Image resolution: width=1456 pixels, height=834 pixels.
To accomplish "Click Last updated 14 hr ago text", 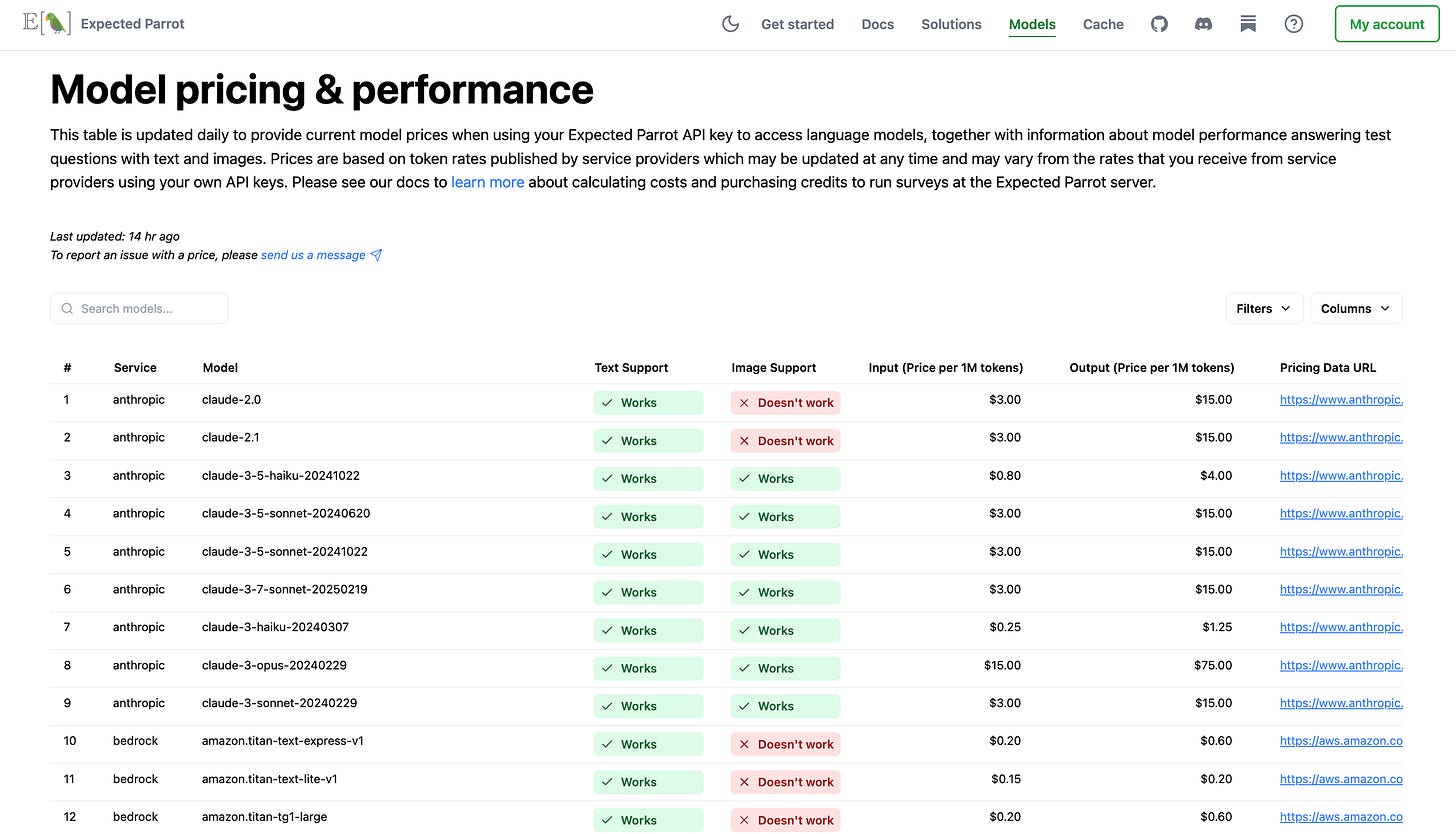I will [115, 237].
